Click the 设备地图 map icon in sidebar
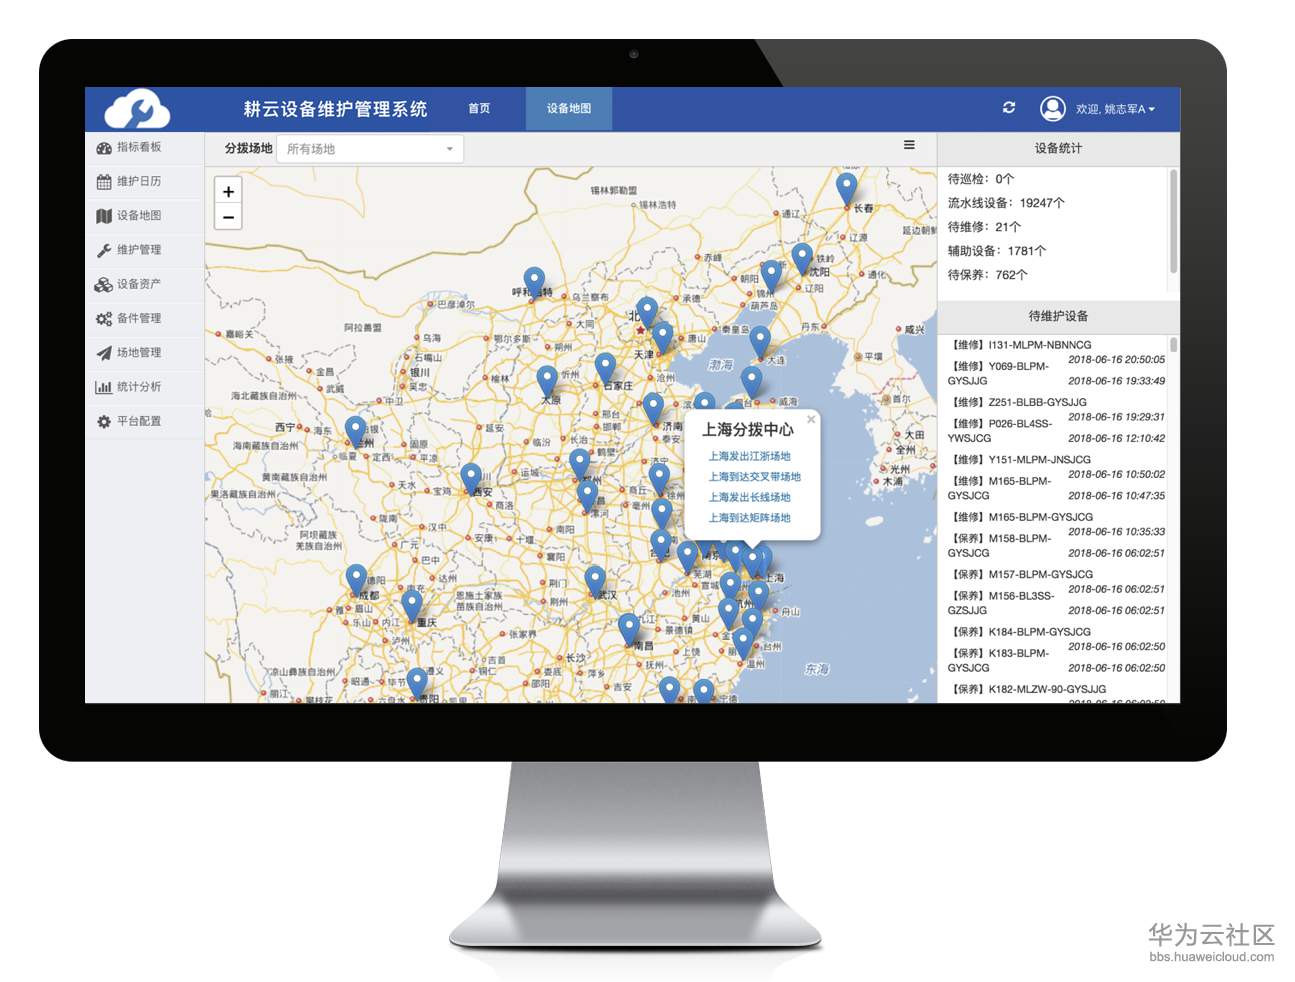The image size is (1295, 982). coord(104,215)
